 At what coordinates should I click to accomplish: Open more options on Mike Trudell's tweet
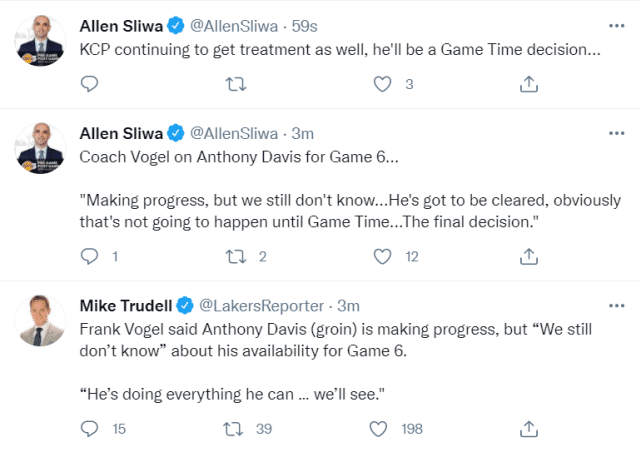pyautogui.click(x=617, y=304)
